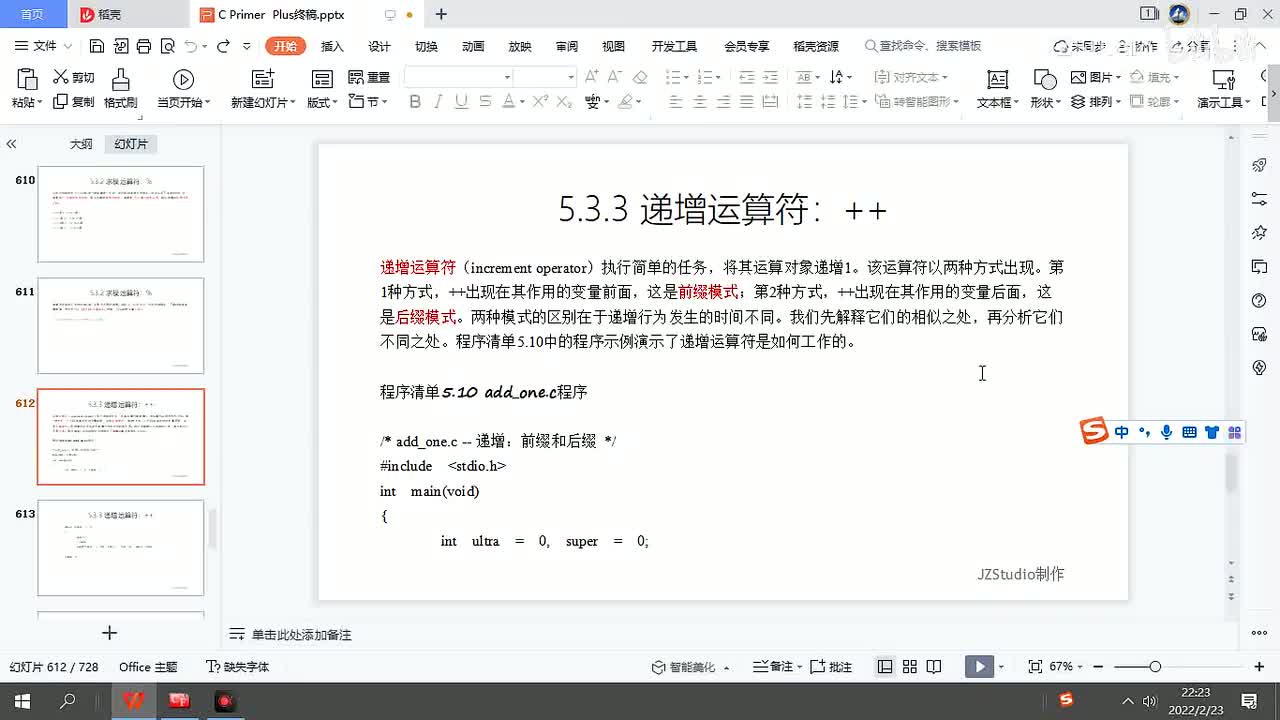
Task: Click the Undo arrow icon
Action: tap(191, 46)
